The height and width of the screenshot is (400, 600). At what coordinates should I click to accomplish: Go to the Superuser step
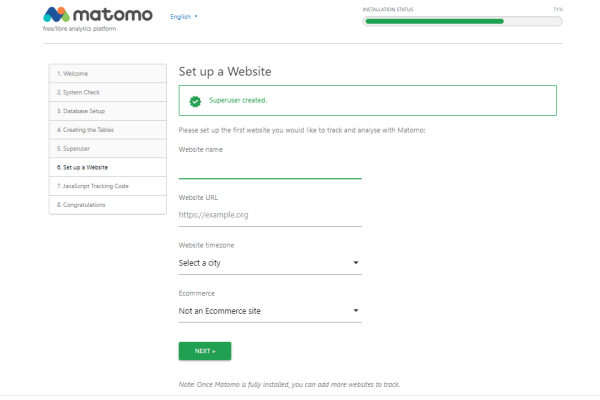pyautogui.click(x=107, y=148)
